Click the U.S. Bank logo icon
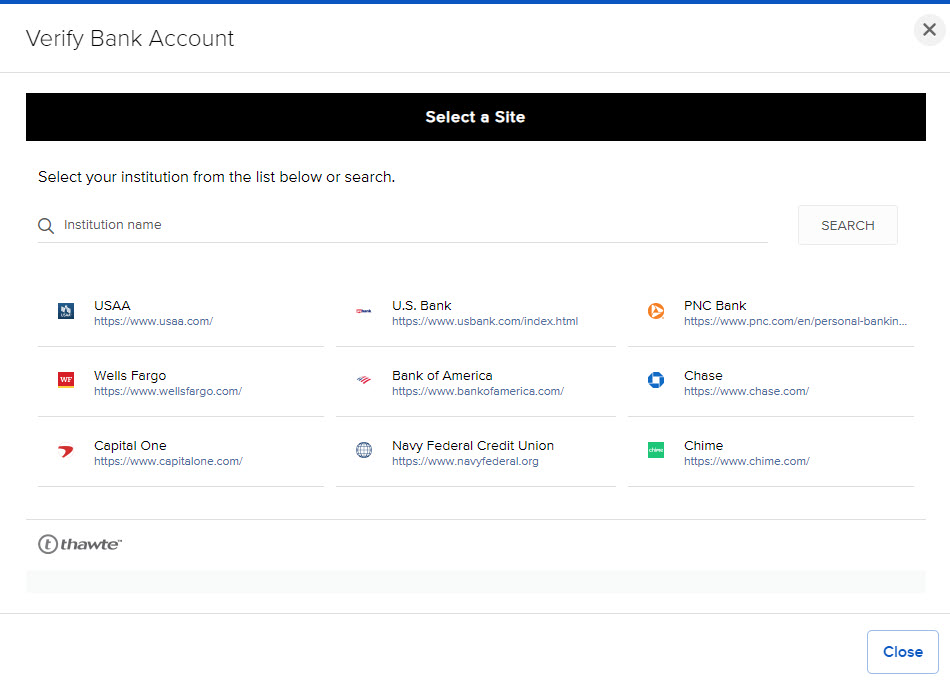 pyautogui.click(x=364, y=311)
